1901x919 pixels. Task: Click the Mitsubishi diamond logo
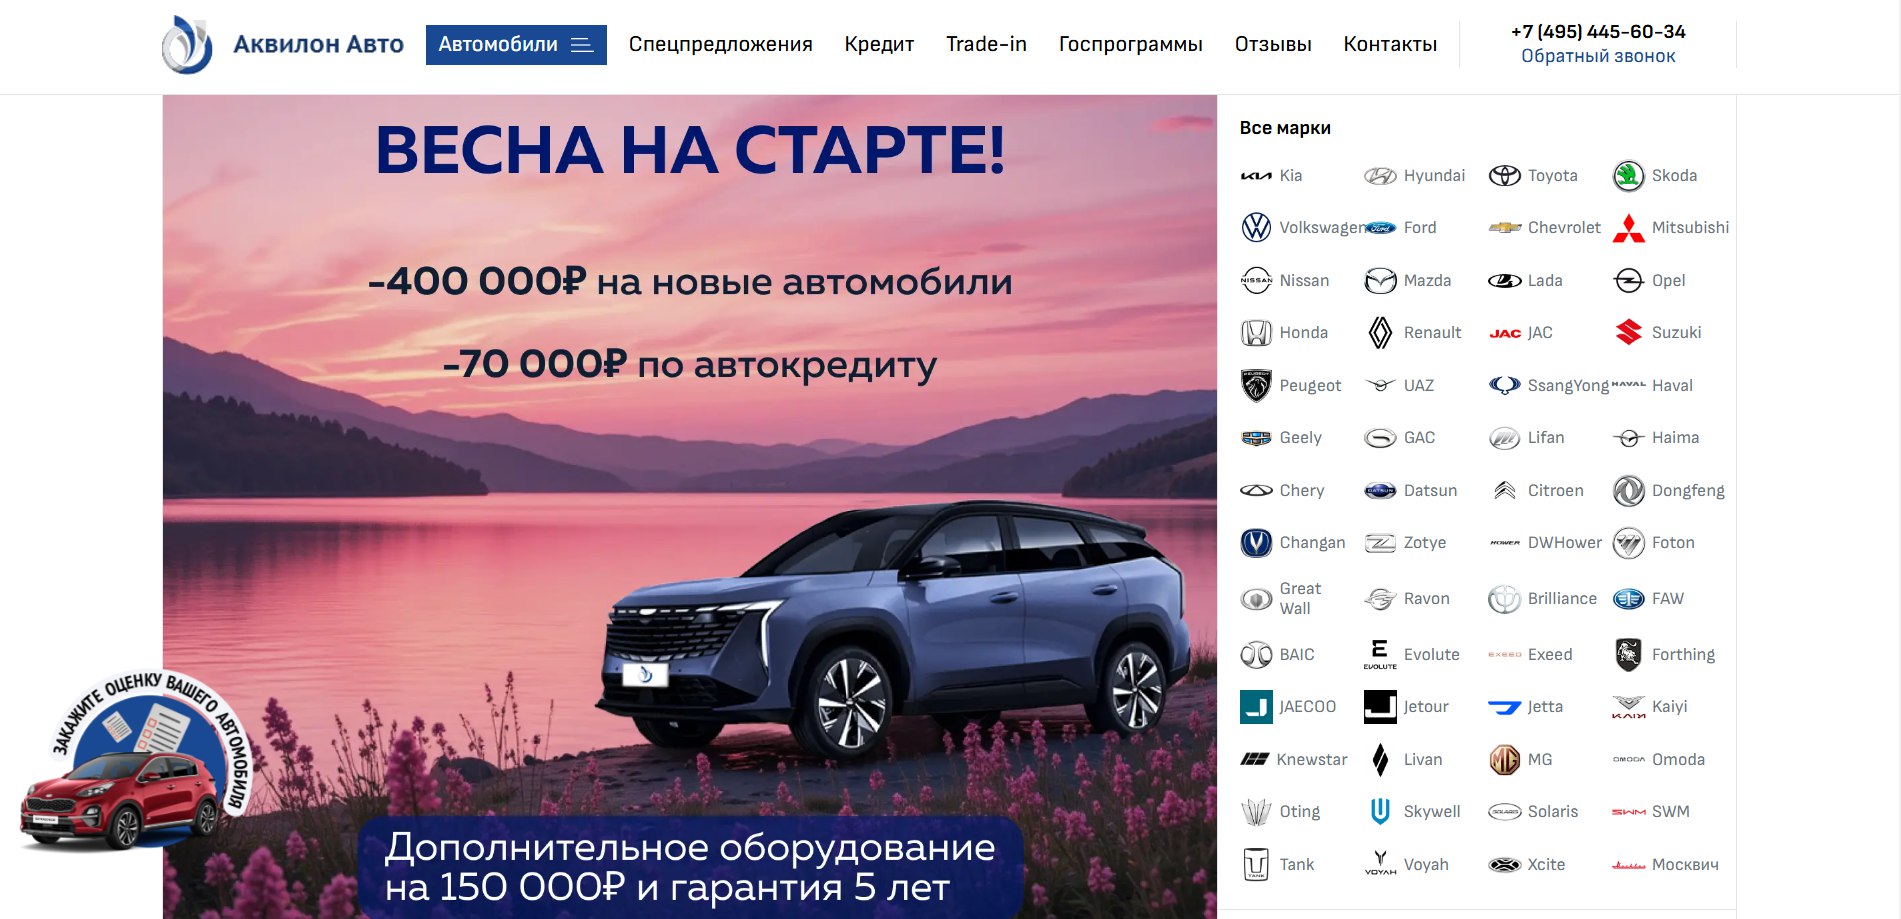coord(1628,228)
